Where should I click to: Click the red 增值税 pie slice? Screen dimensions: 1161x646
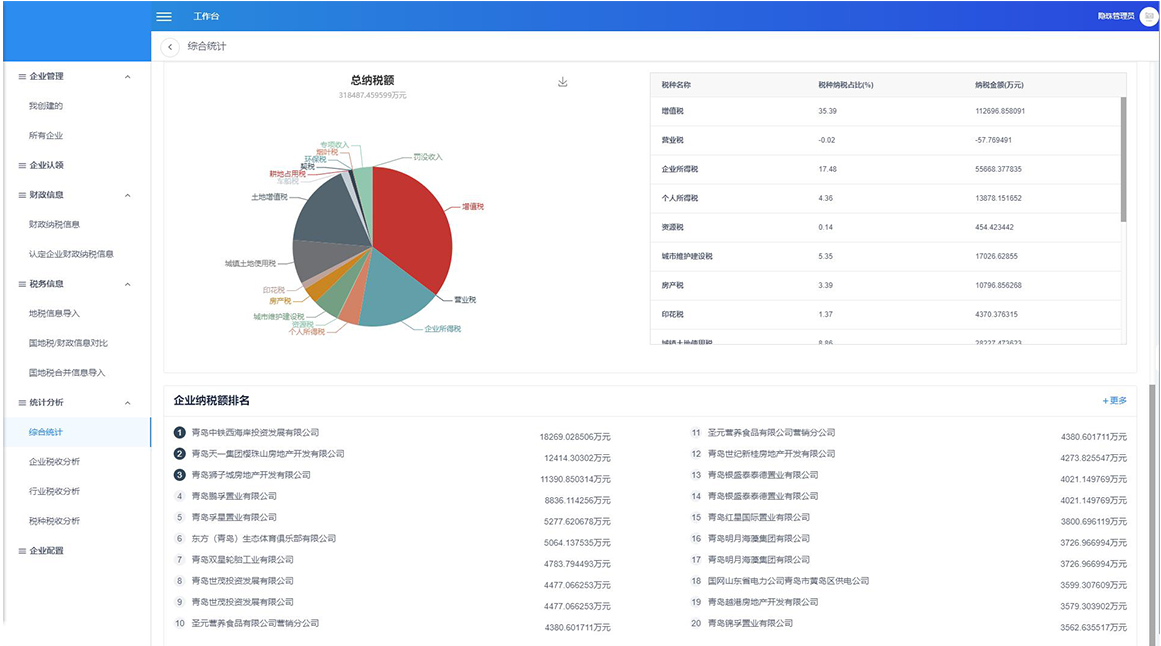(410, 225)
